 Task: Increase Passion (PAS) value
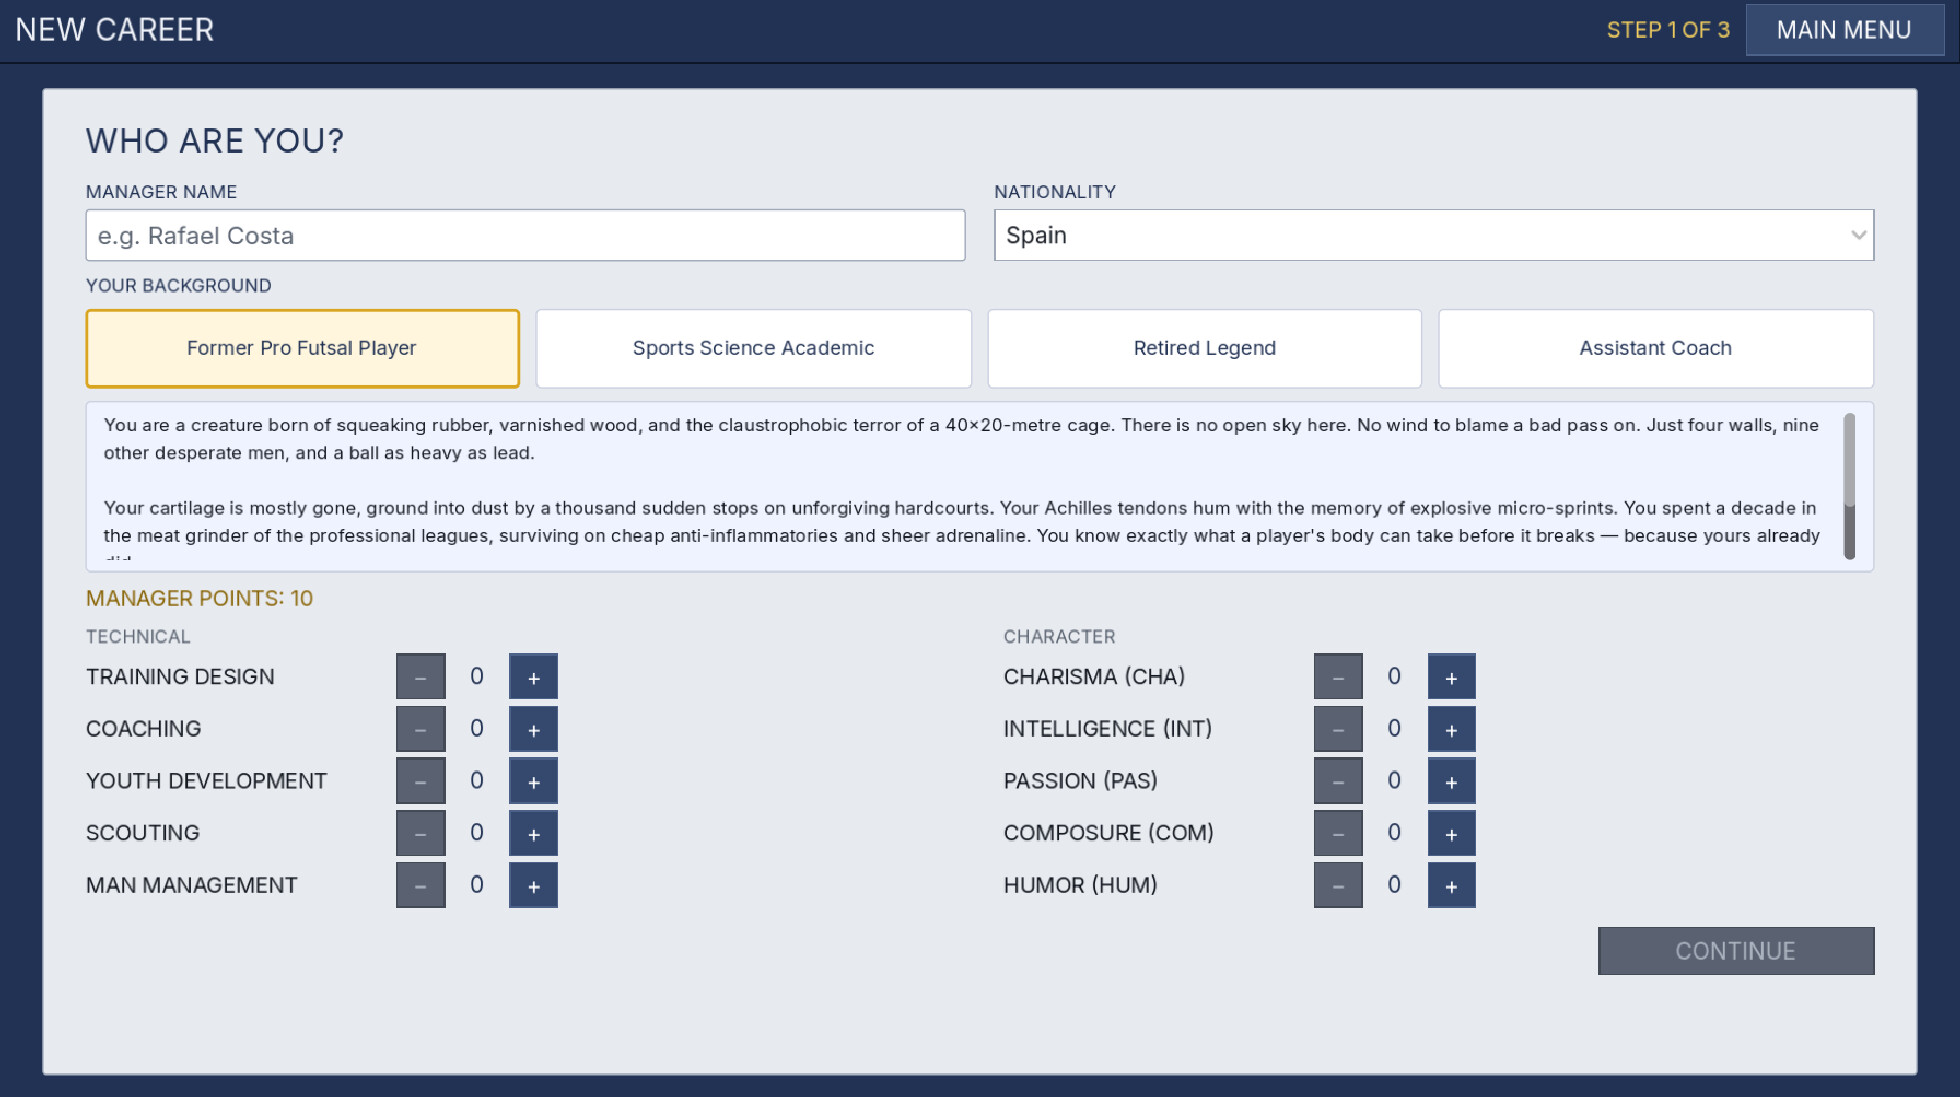[x=1451, y=781]
